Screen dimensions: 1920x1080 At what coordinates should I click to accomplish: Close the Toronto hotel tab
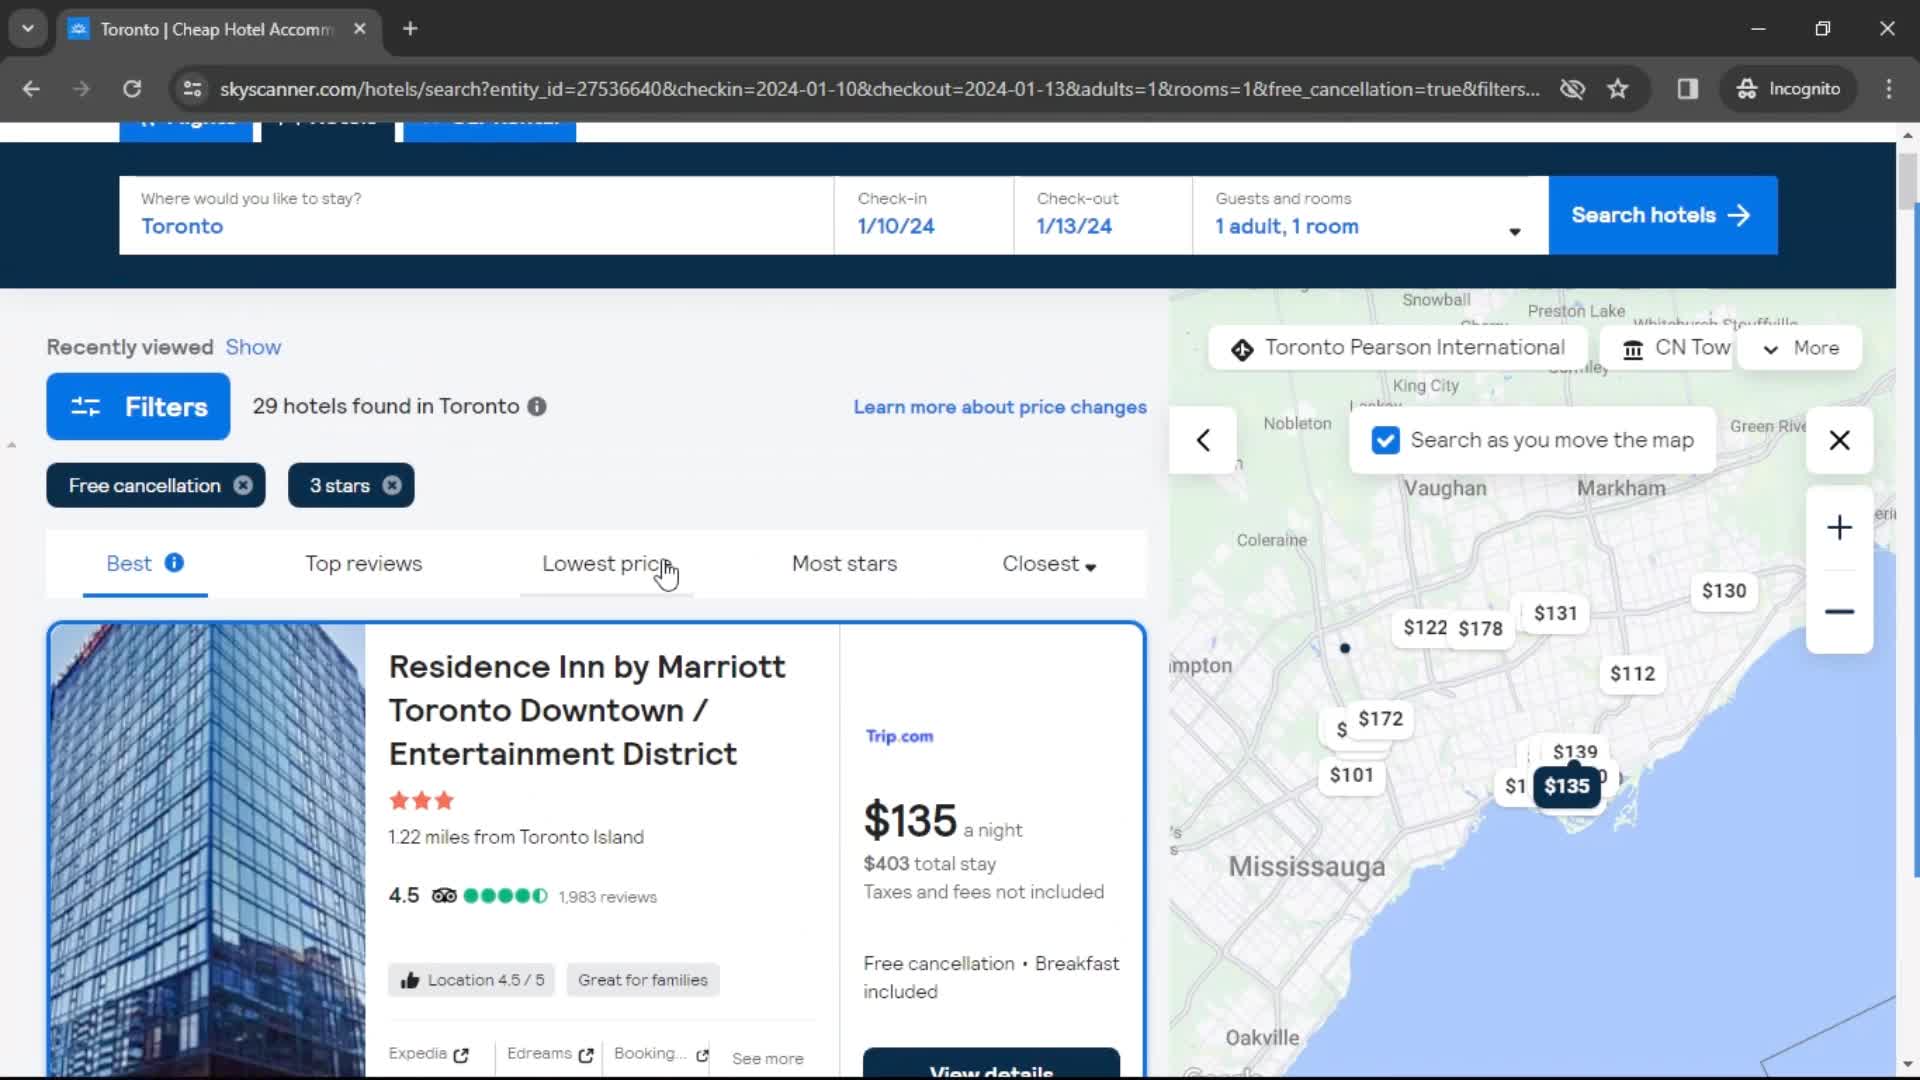pos(360,29)
